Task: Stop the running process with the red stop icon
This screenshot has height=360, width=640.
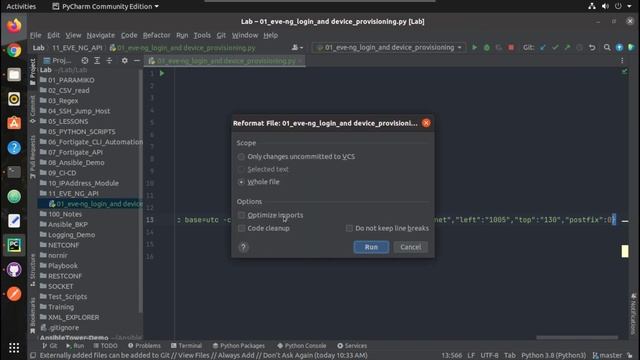Action: pyautogui.click(x=511, y=48)
